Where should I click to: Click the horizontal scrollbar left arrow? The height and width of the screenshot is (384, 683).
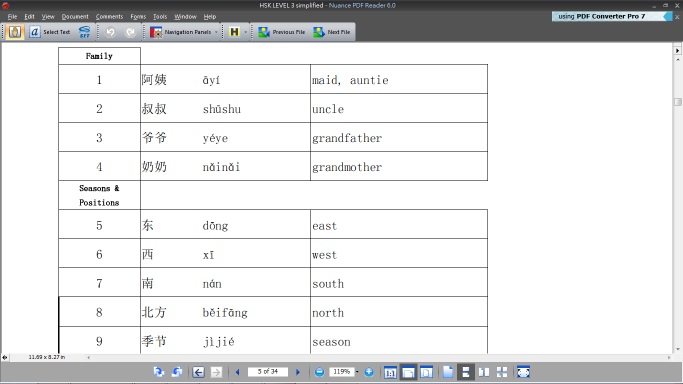coord(89,357)
